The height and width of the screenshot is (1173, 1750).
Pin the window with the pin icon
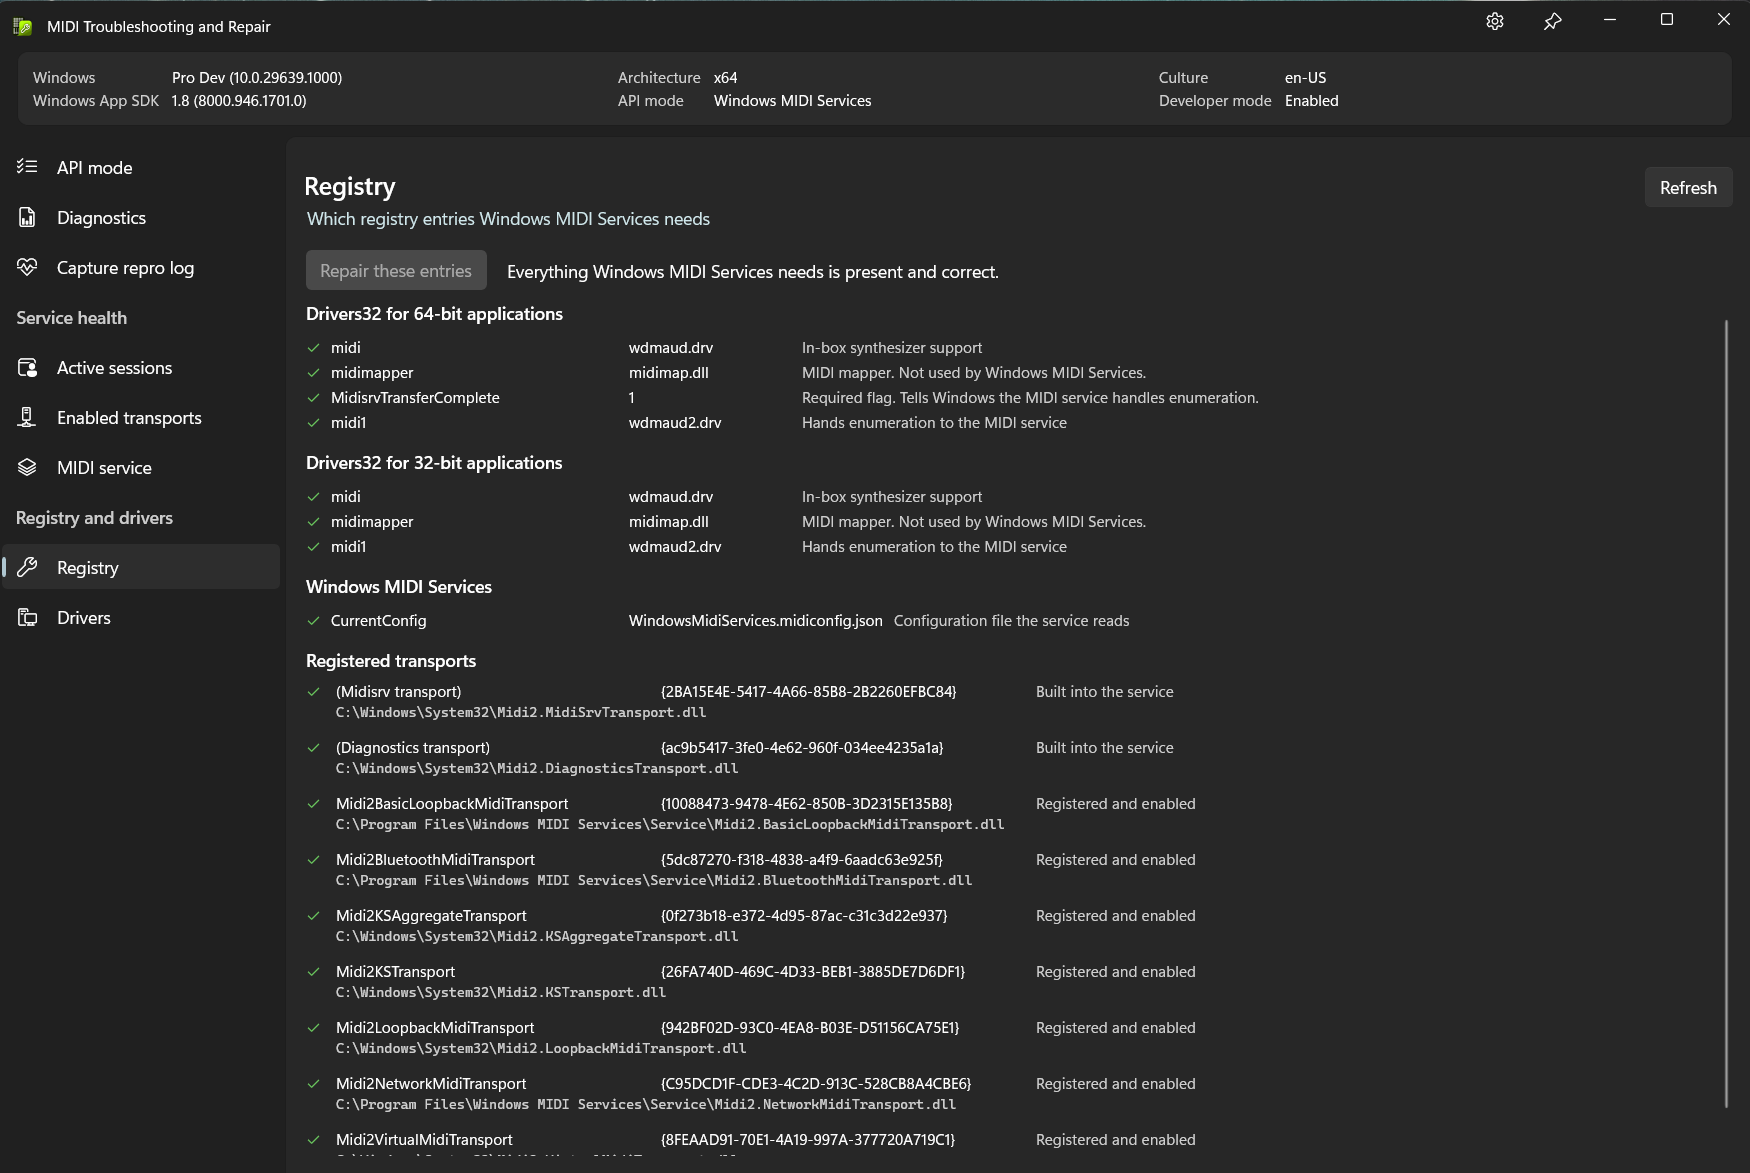coord(1552,21)
